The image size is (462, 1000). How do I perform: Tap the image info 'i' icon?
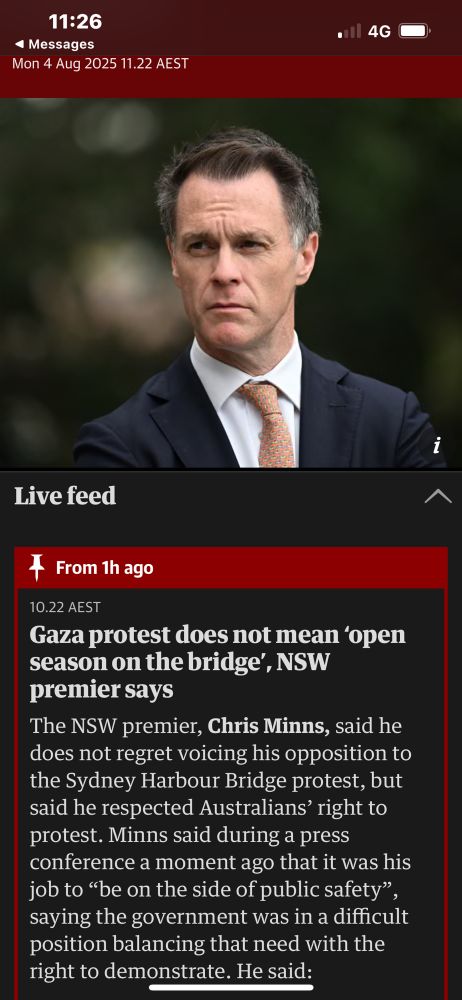coord(436,446)
